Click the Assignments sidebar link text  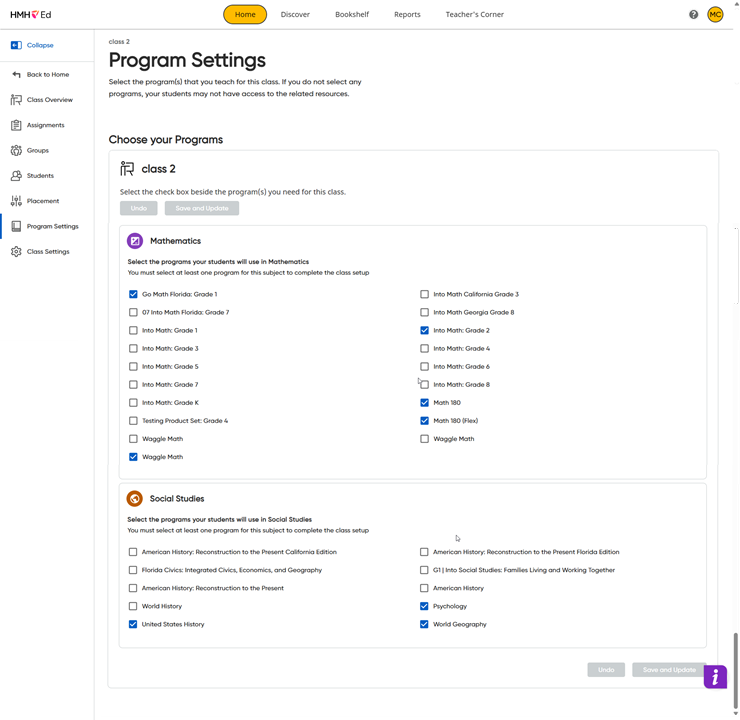[45, 125]
